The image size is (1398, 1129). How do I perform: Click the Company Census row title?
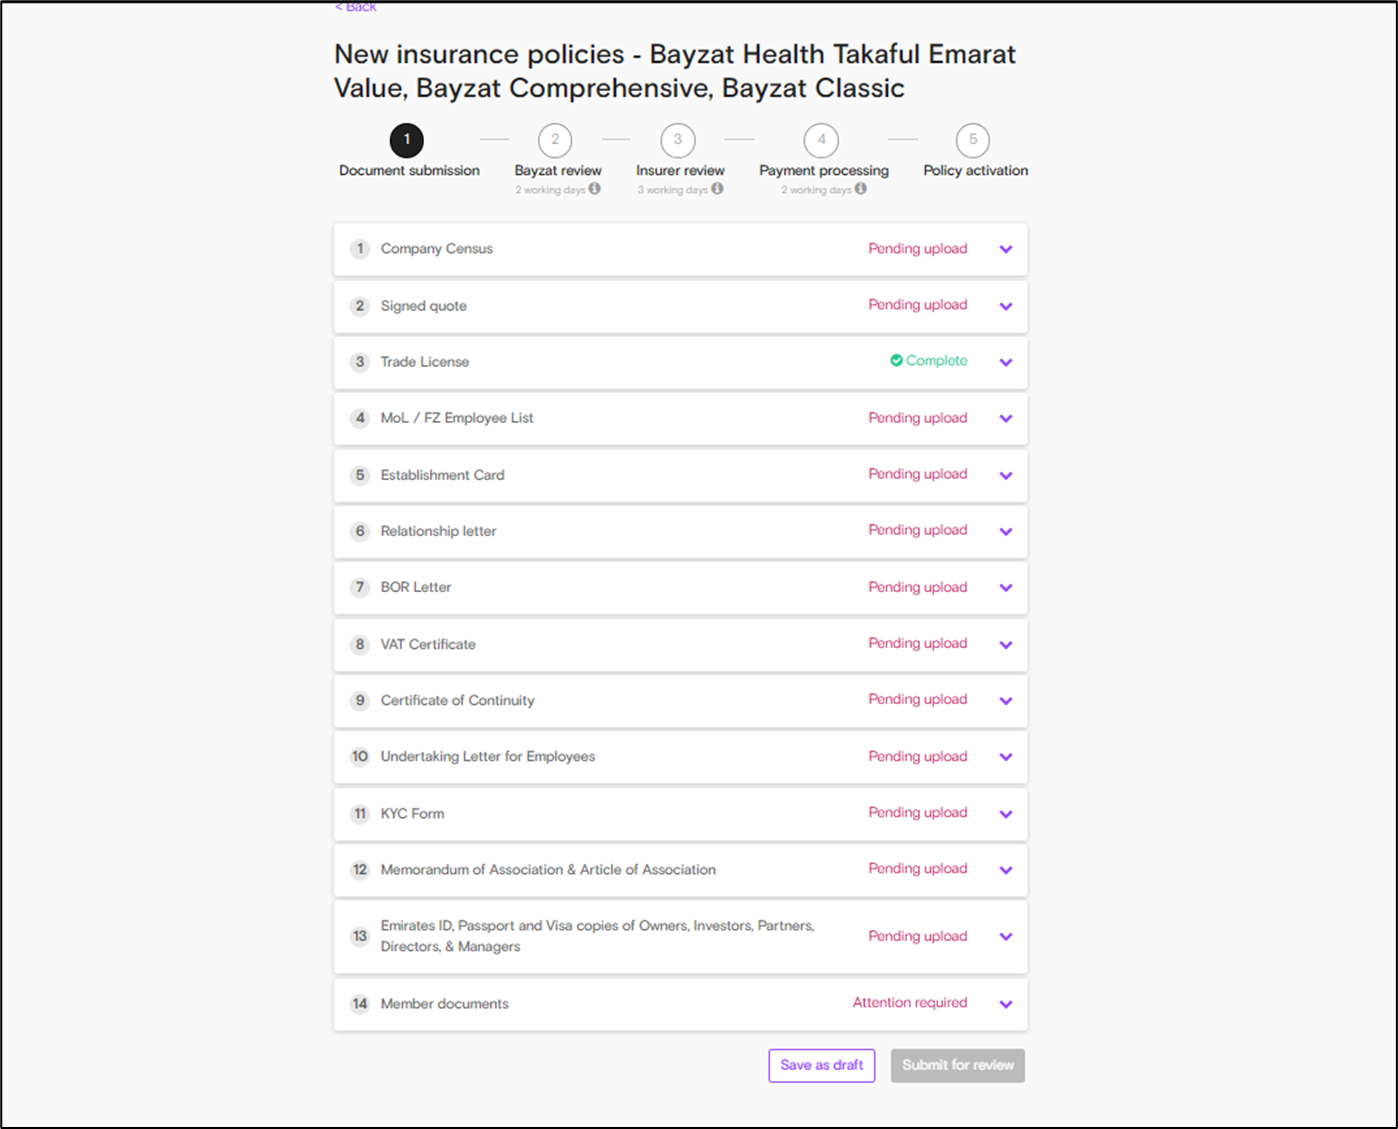437,249
